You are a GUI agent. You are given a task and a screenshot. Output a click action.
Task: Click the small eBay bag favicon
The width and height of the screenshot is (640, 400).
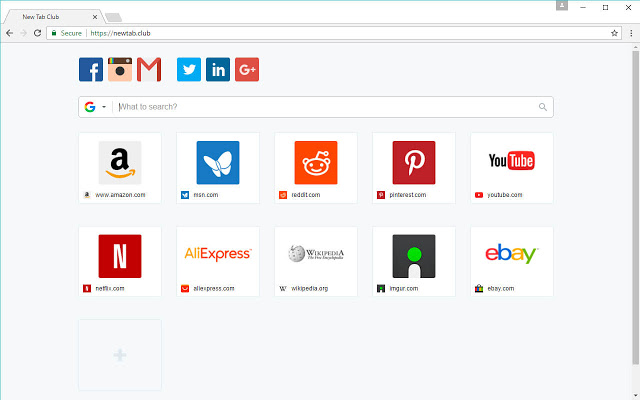click(x=479, y=289)
